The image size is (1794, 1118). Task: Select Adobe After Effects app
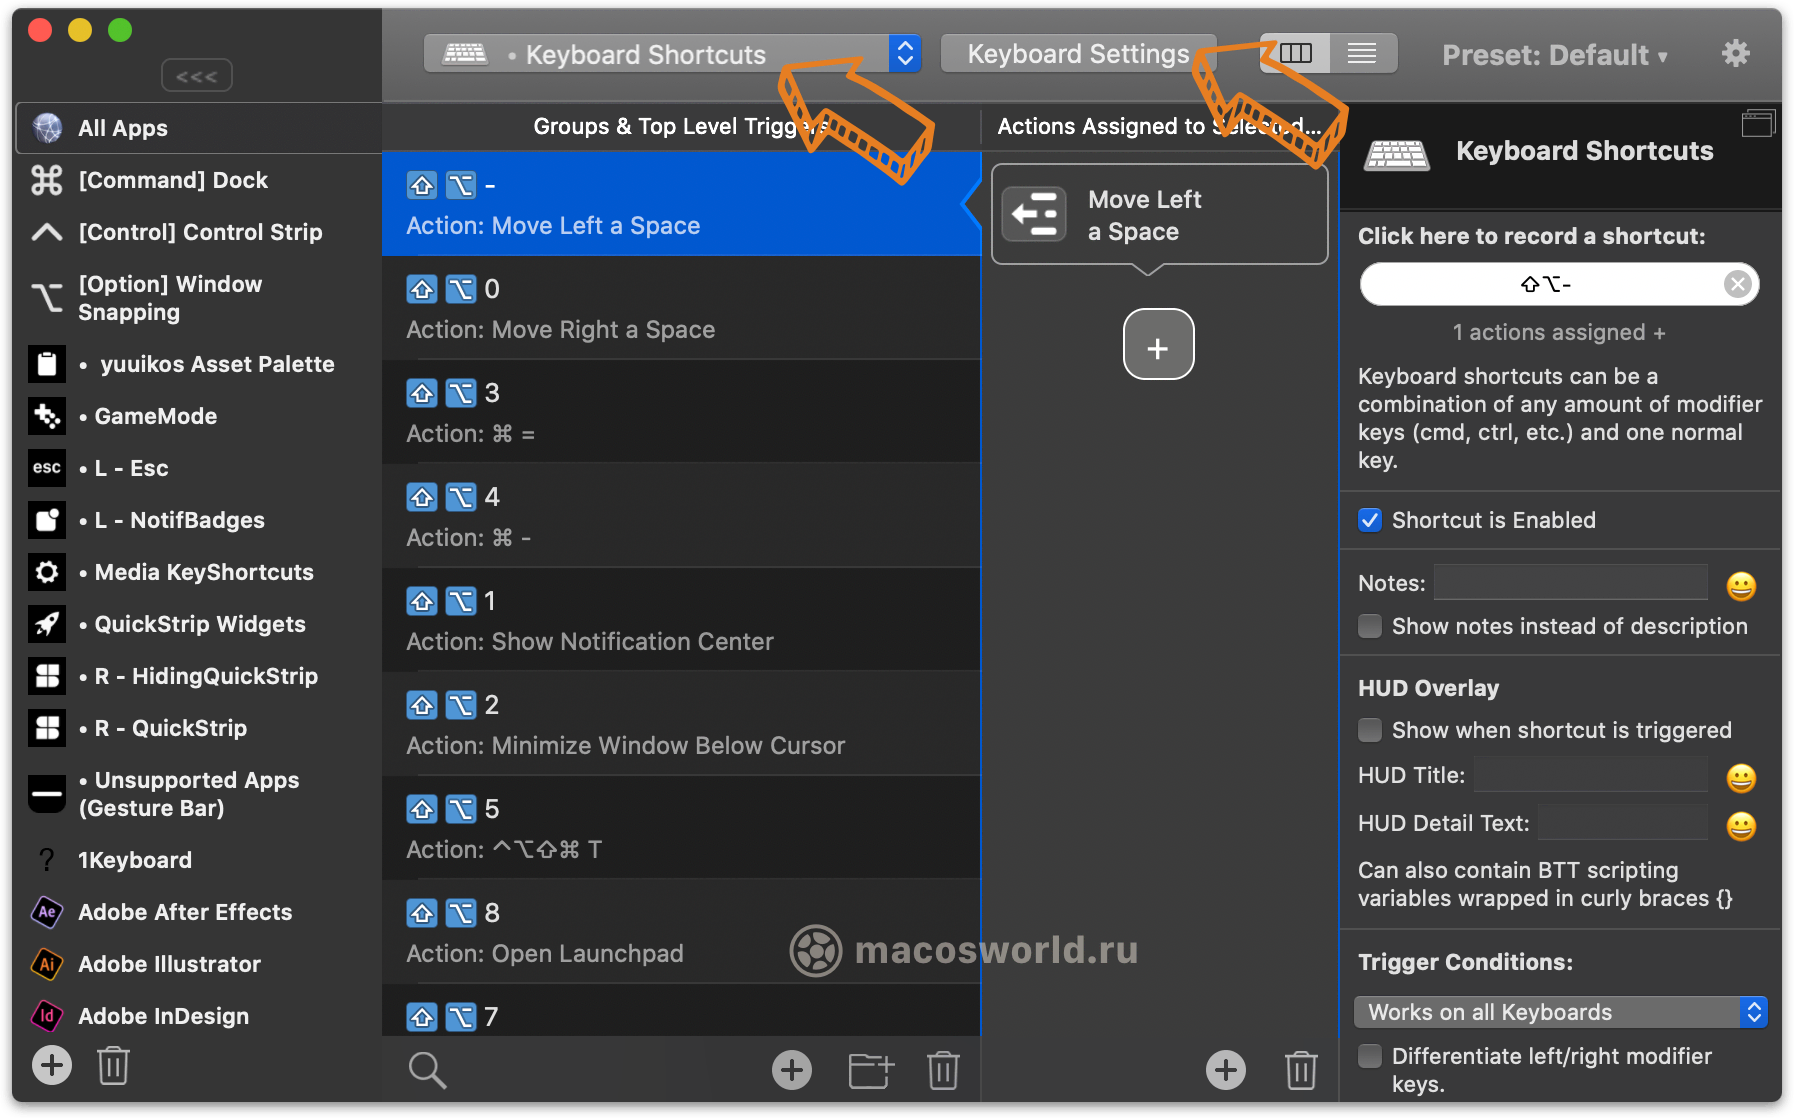pos(199,912)
